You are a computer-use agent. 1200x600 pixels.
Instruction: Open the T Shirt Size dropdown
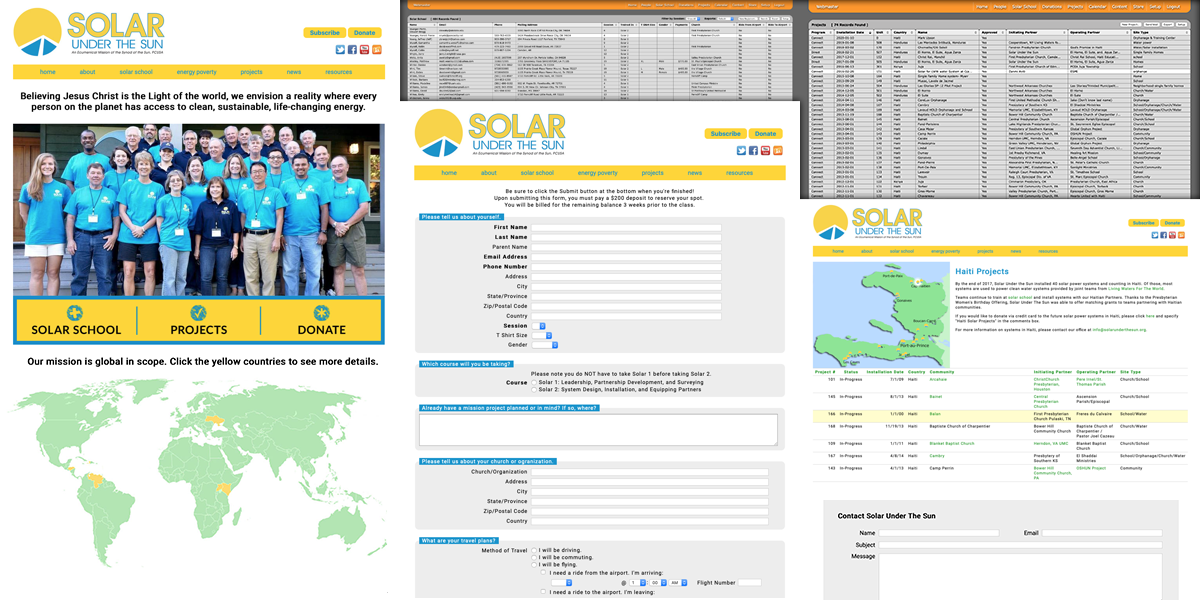click(x=541, y=335)
